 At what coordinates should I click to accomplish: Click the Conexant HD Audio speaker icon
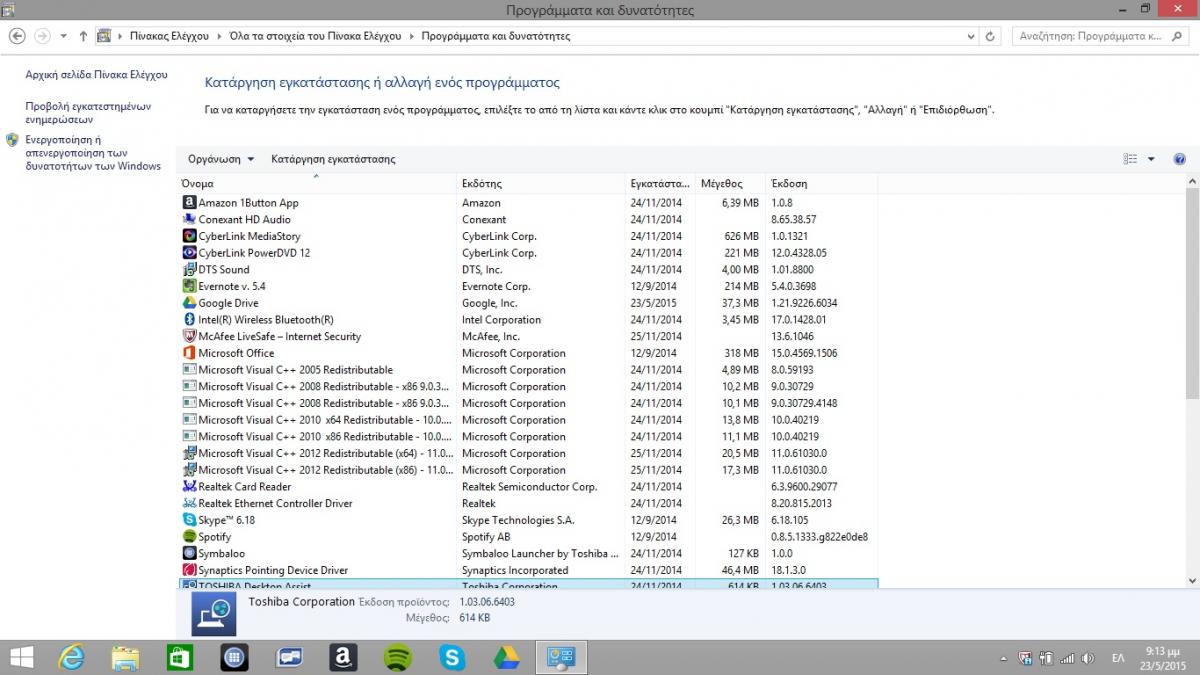pyautogui.click(x=190, y=219)
